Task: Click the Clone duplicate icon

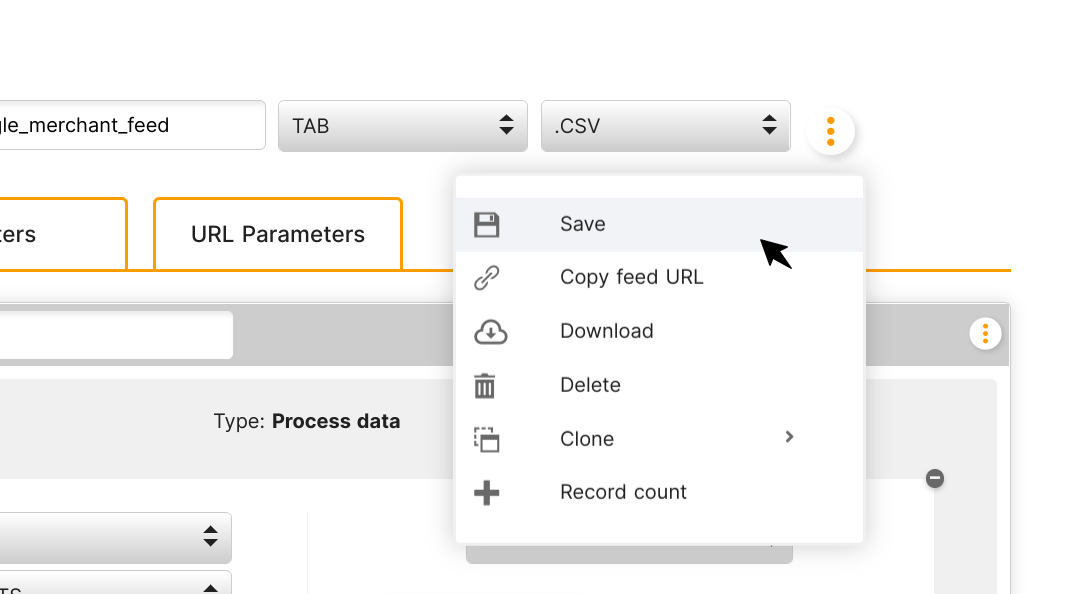Action: [x=487, y=440]
